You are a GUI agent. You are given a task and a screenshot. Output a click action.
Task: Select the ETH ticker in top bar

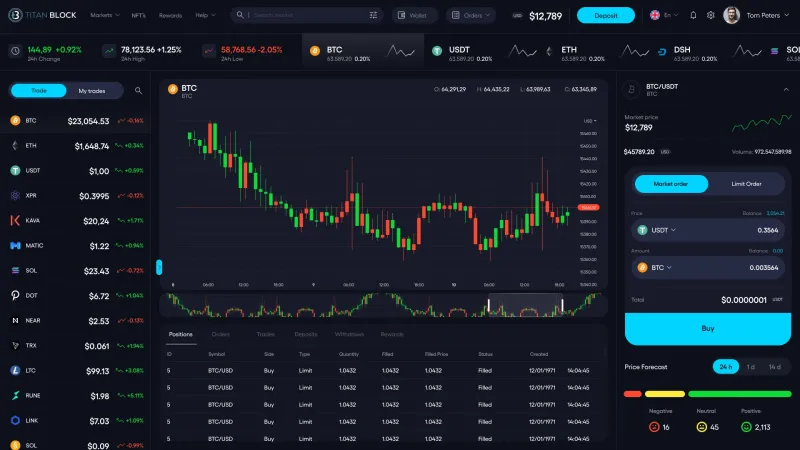569,50
